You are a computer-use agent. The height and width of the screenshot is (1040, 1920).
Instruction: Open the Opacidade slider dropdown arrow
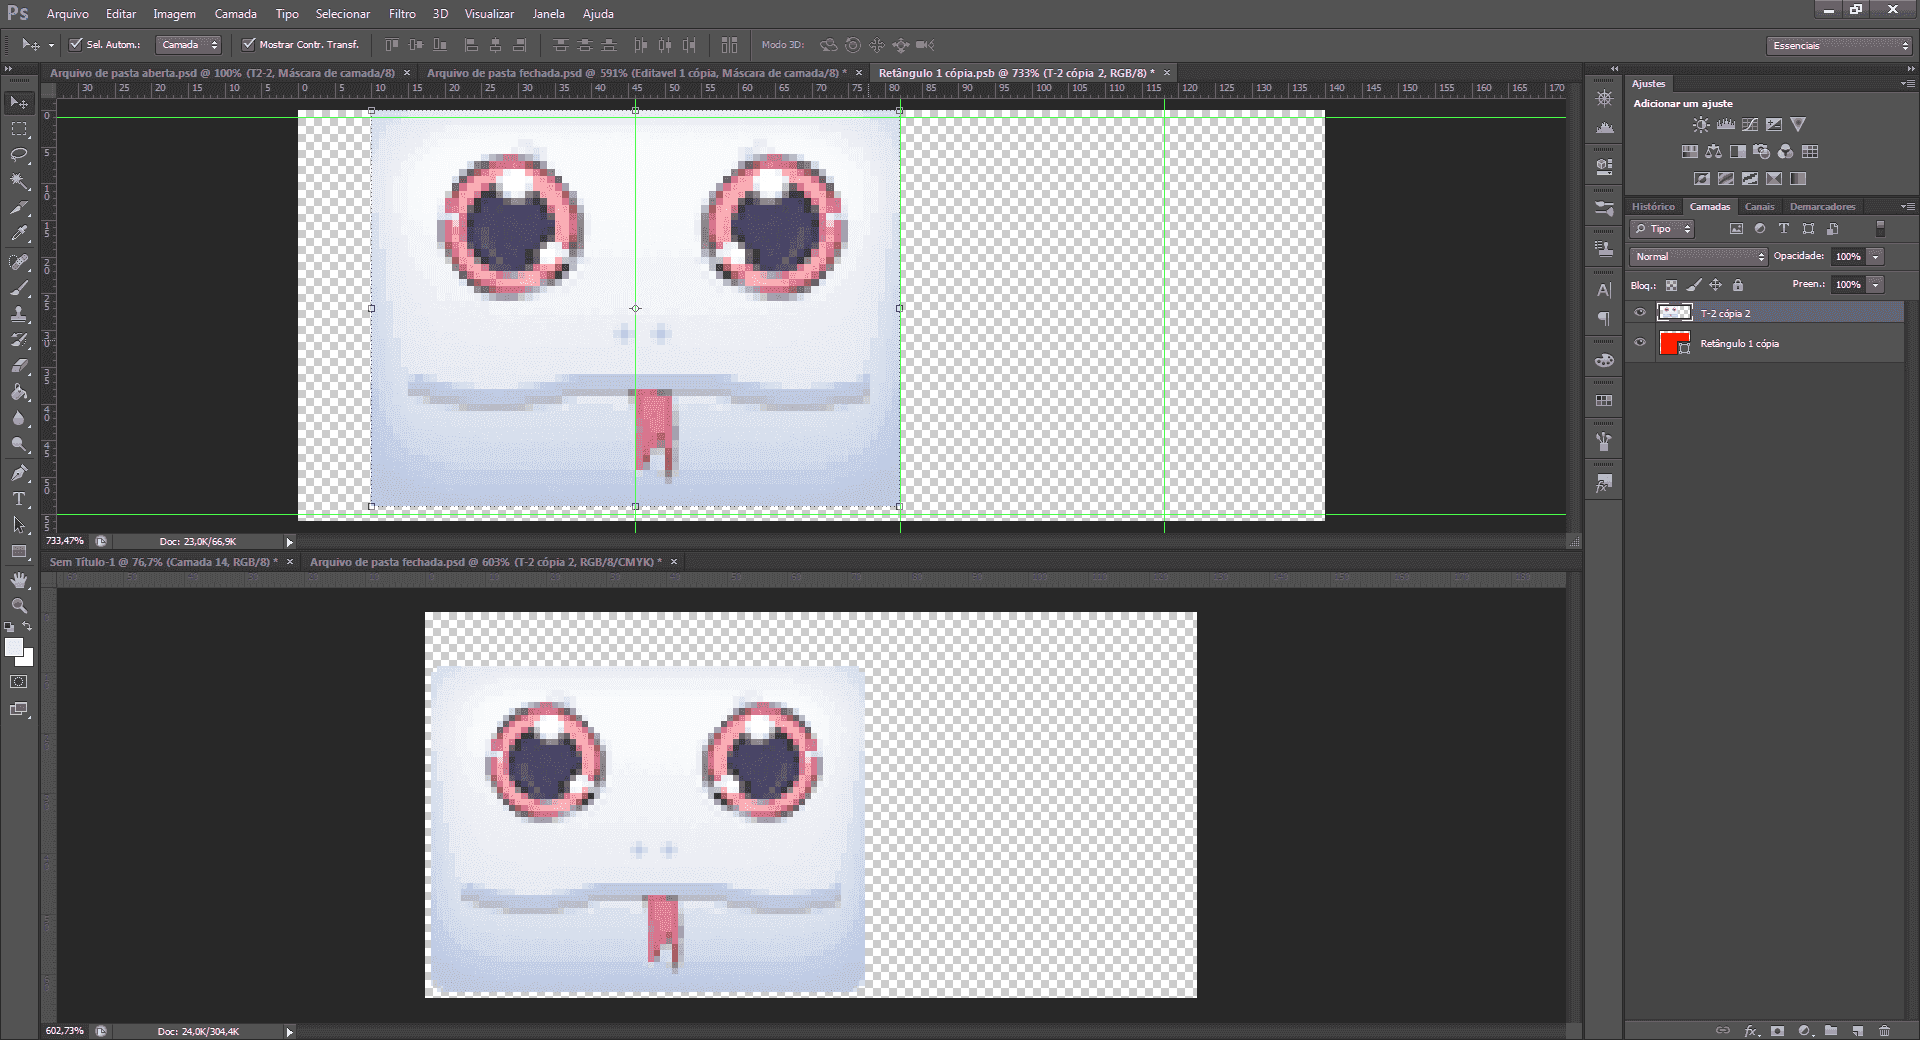pos(1876,256)
